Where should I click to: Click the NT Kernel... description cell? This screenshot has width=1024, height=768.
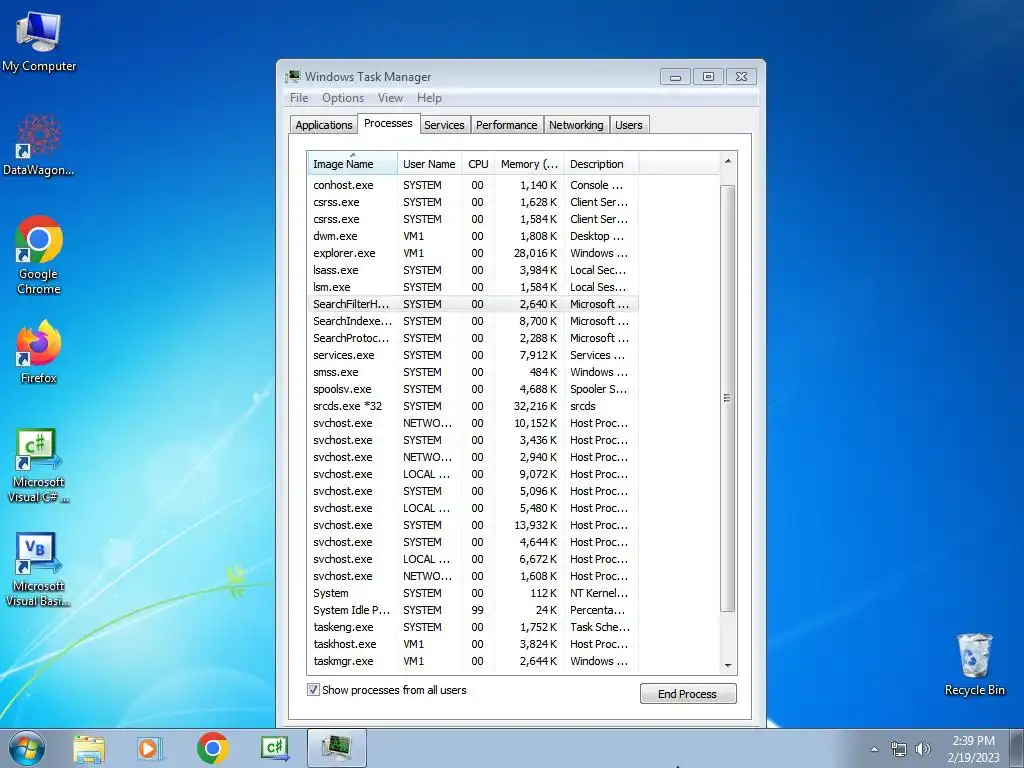[599, 593]
